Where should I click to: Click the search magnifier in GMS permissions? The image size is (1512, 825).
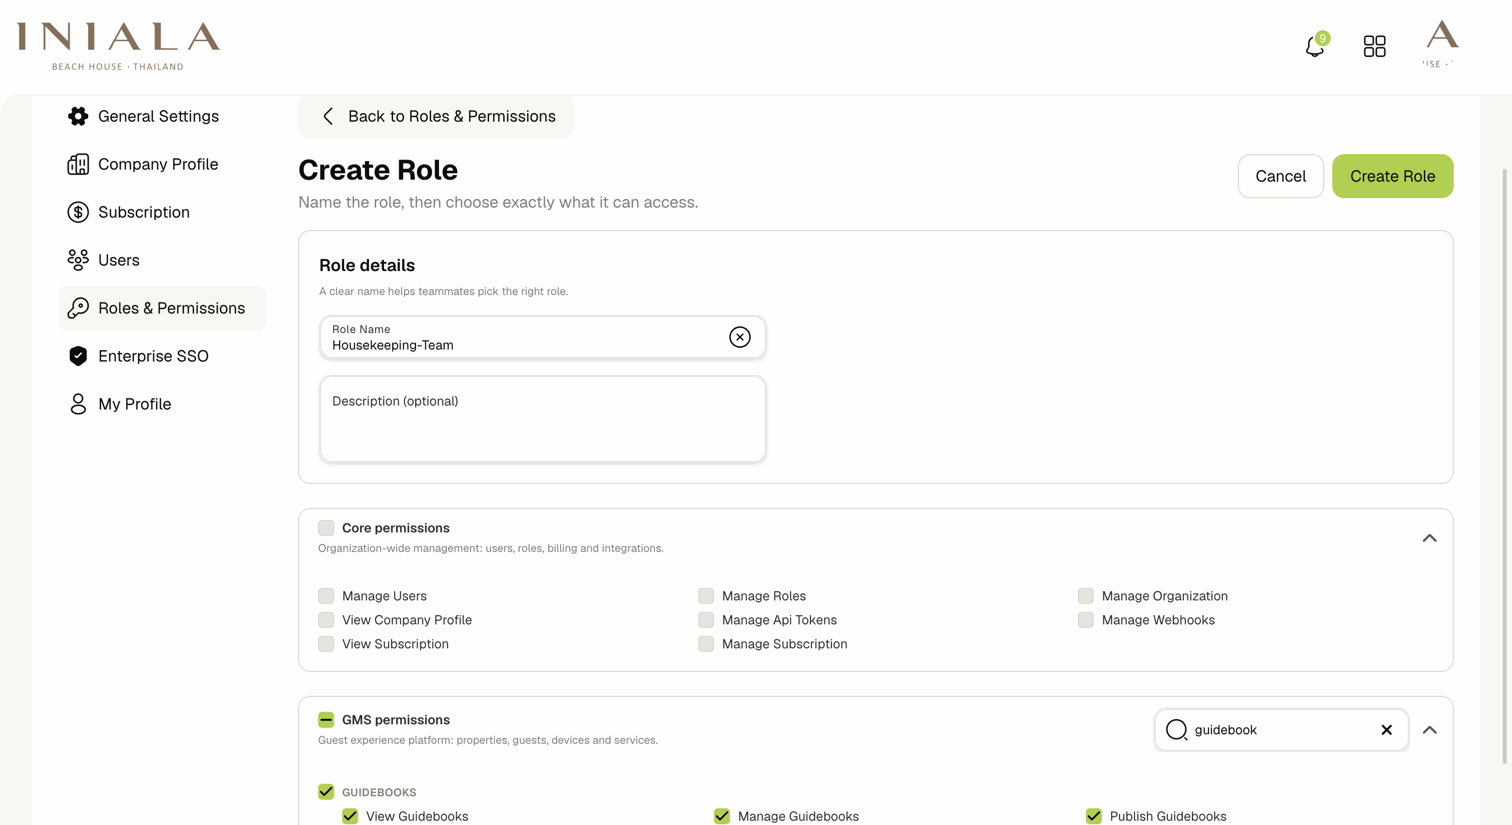(1177, 730)
